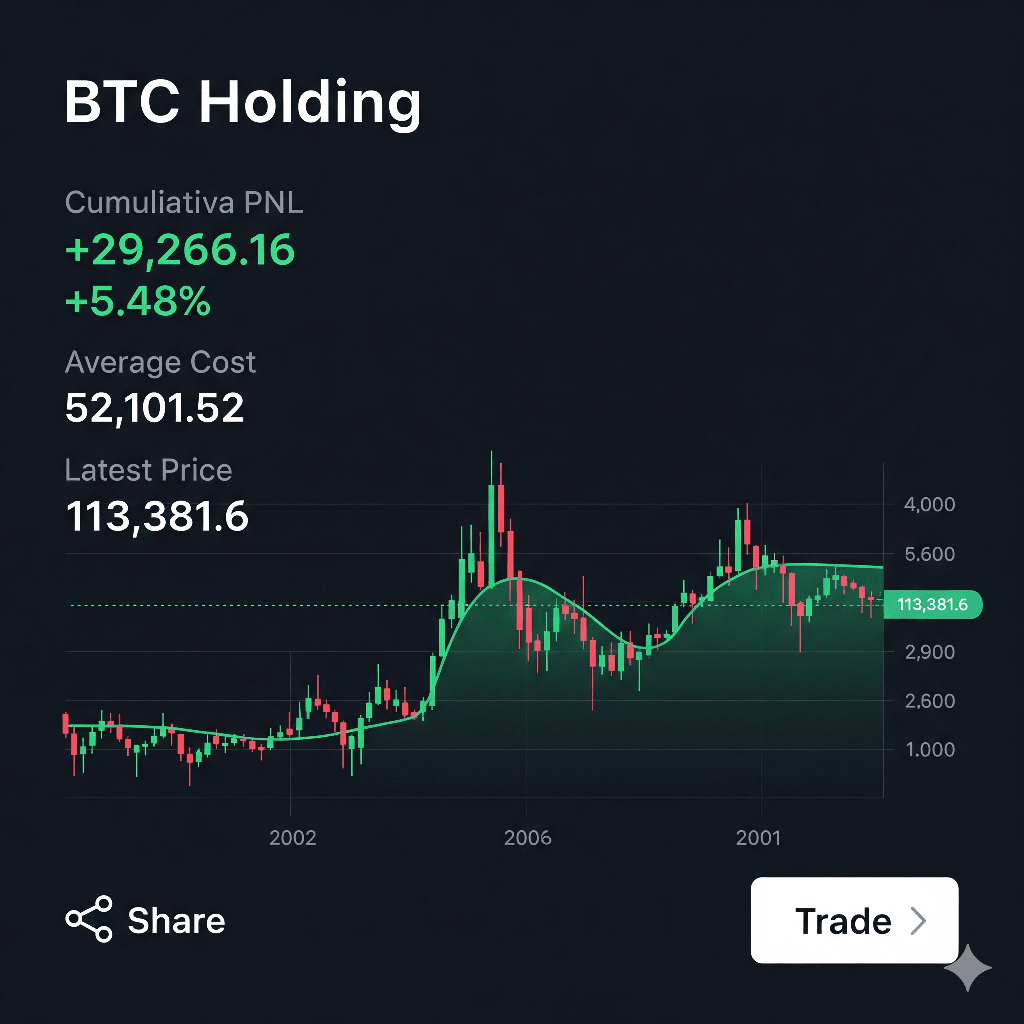1024x1024 pixels.
Task: Click the chevron arrow inside Trade
Action: pos(919,921)
